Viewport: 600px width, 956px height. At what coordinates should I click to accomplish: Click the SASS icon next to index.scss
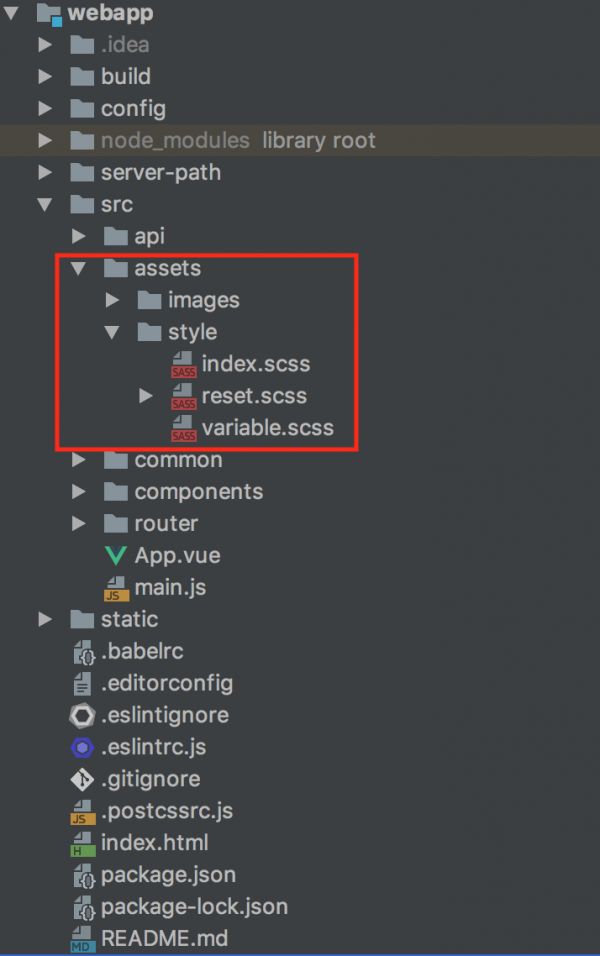click(183, 365)
